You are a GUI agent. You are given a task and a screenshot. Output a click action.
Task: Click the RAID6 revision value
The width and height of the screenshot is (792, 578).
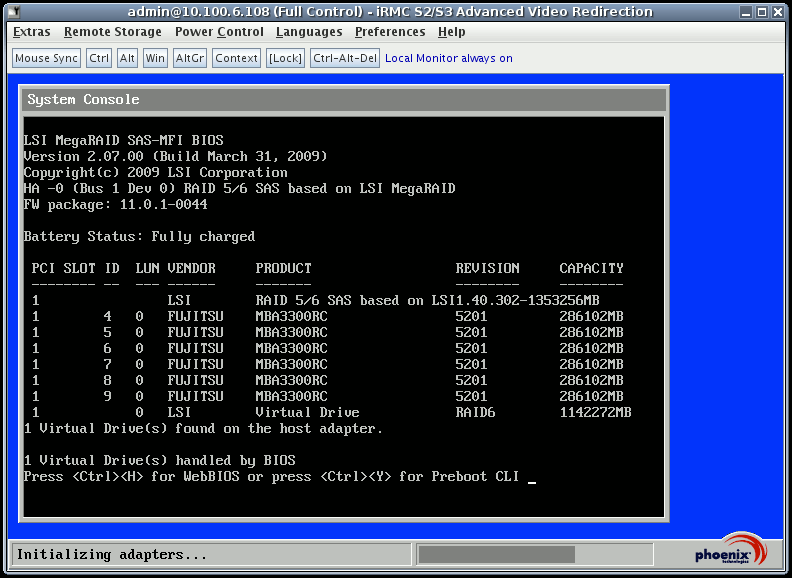475,412
